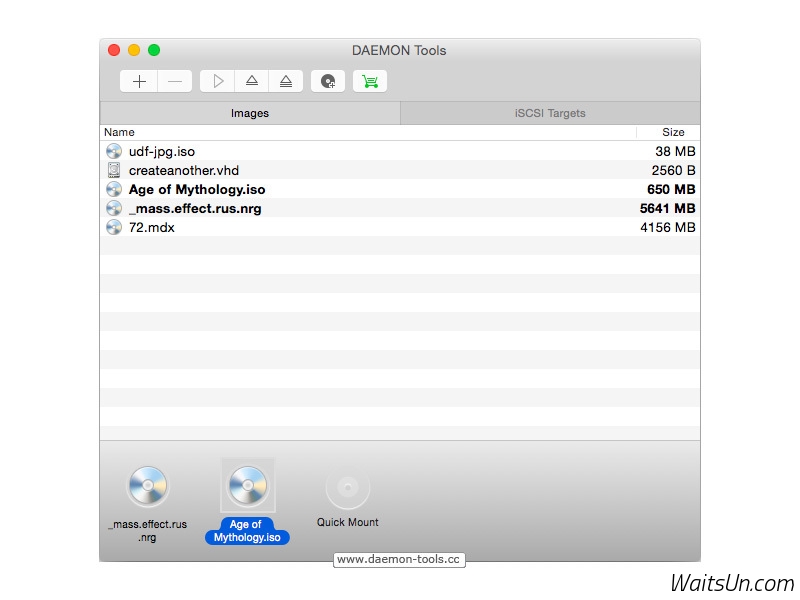
Task: Select the udf-jpg.iso row
Action: tap(400, 151)
